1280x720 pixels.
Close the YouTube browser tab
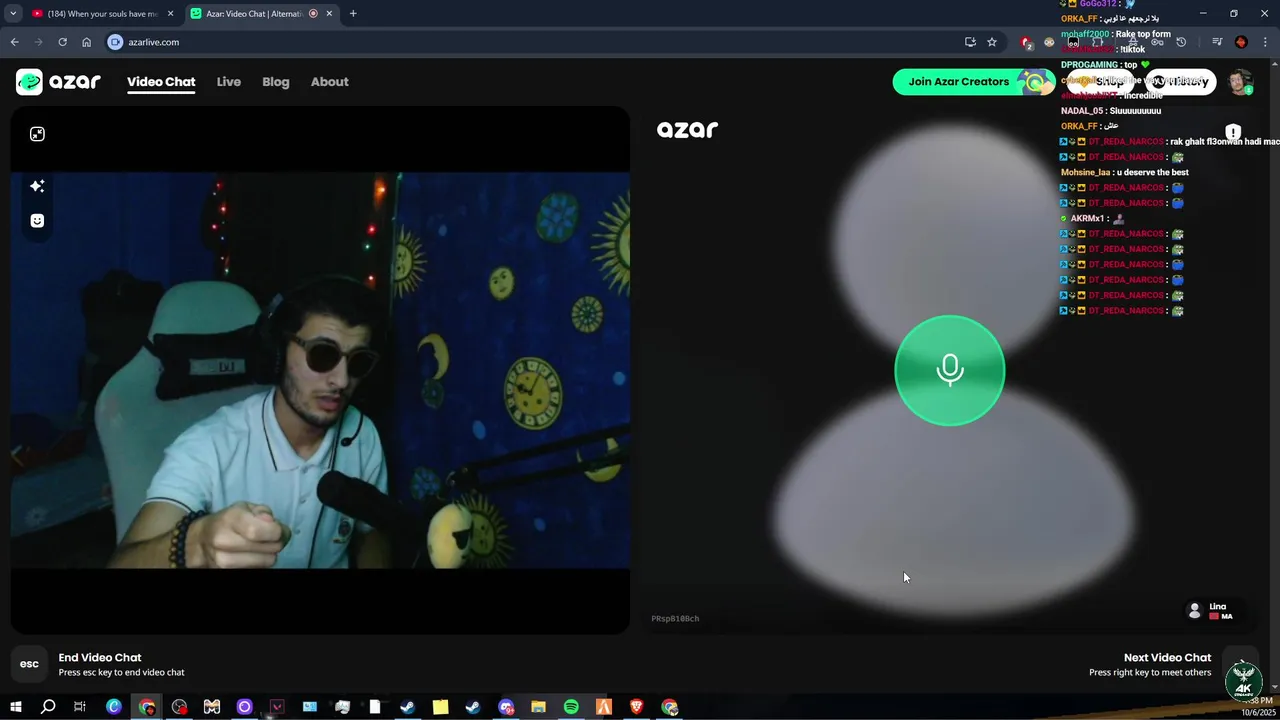click(171, 14)
